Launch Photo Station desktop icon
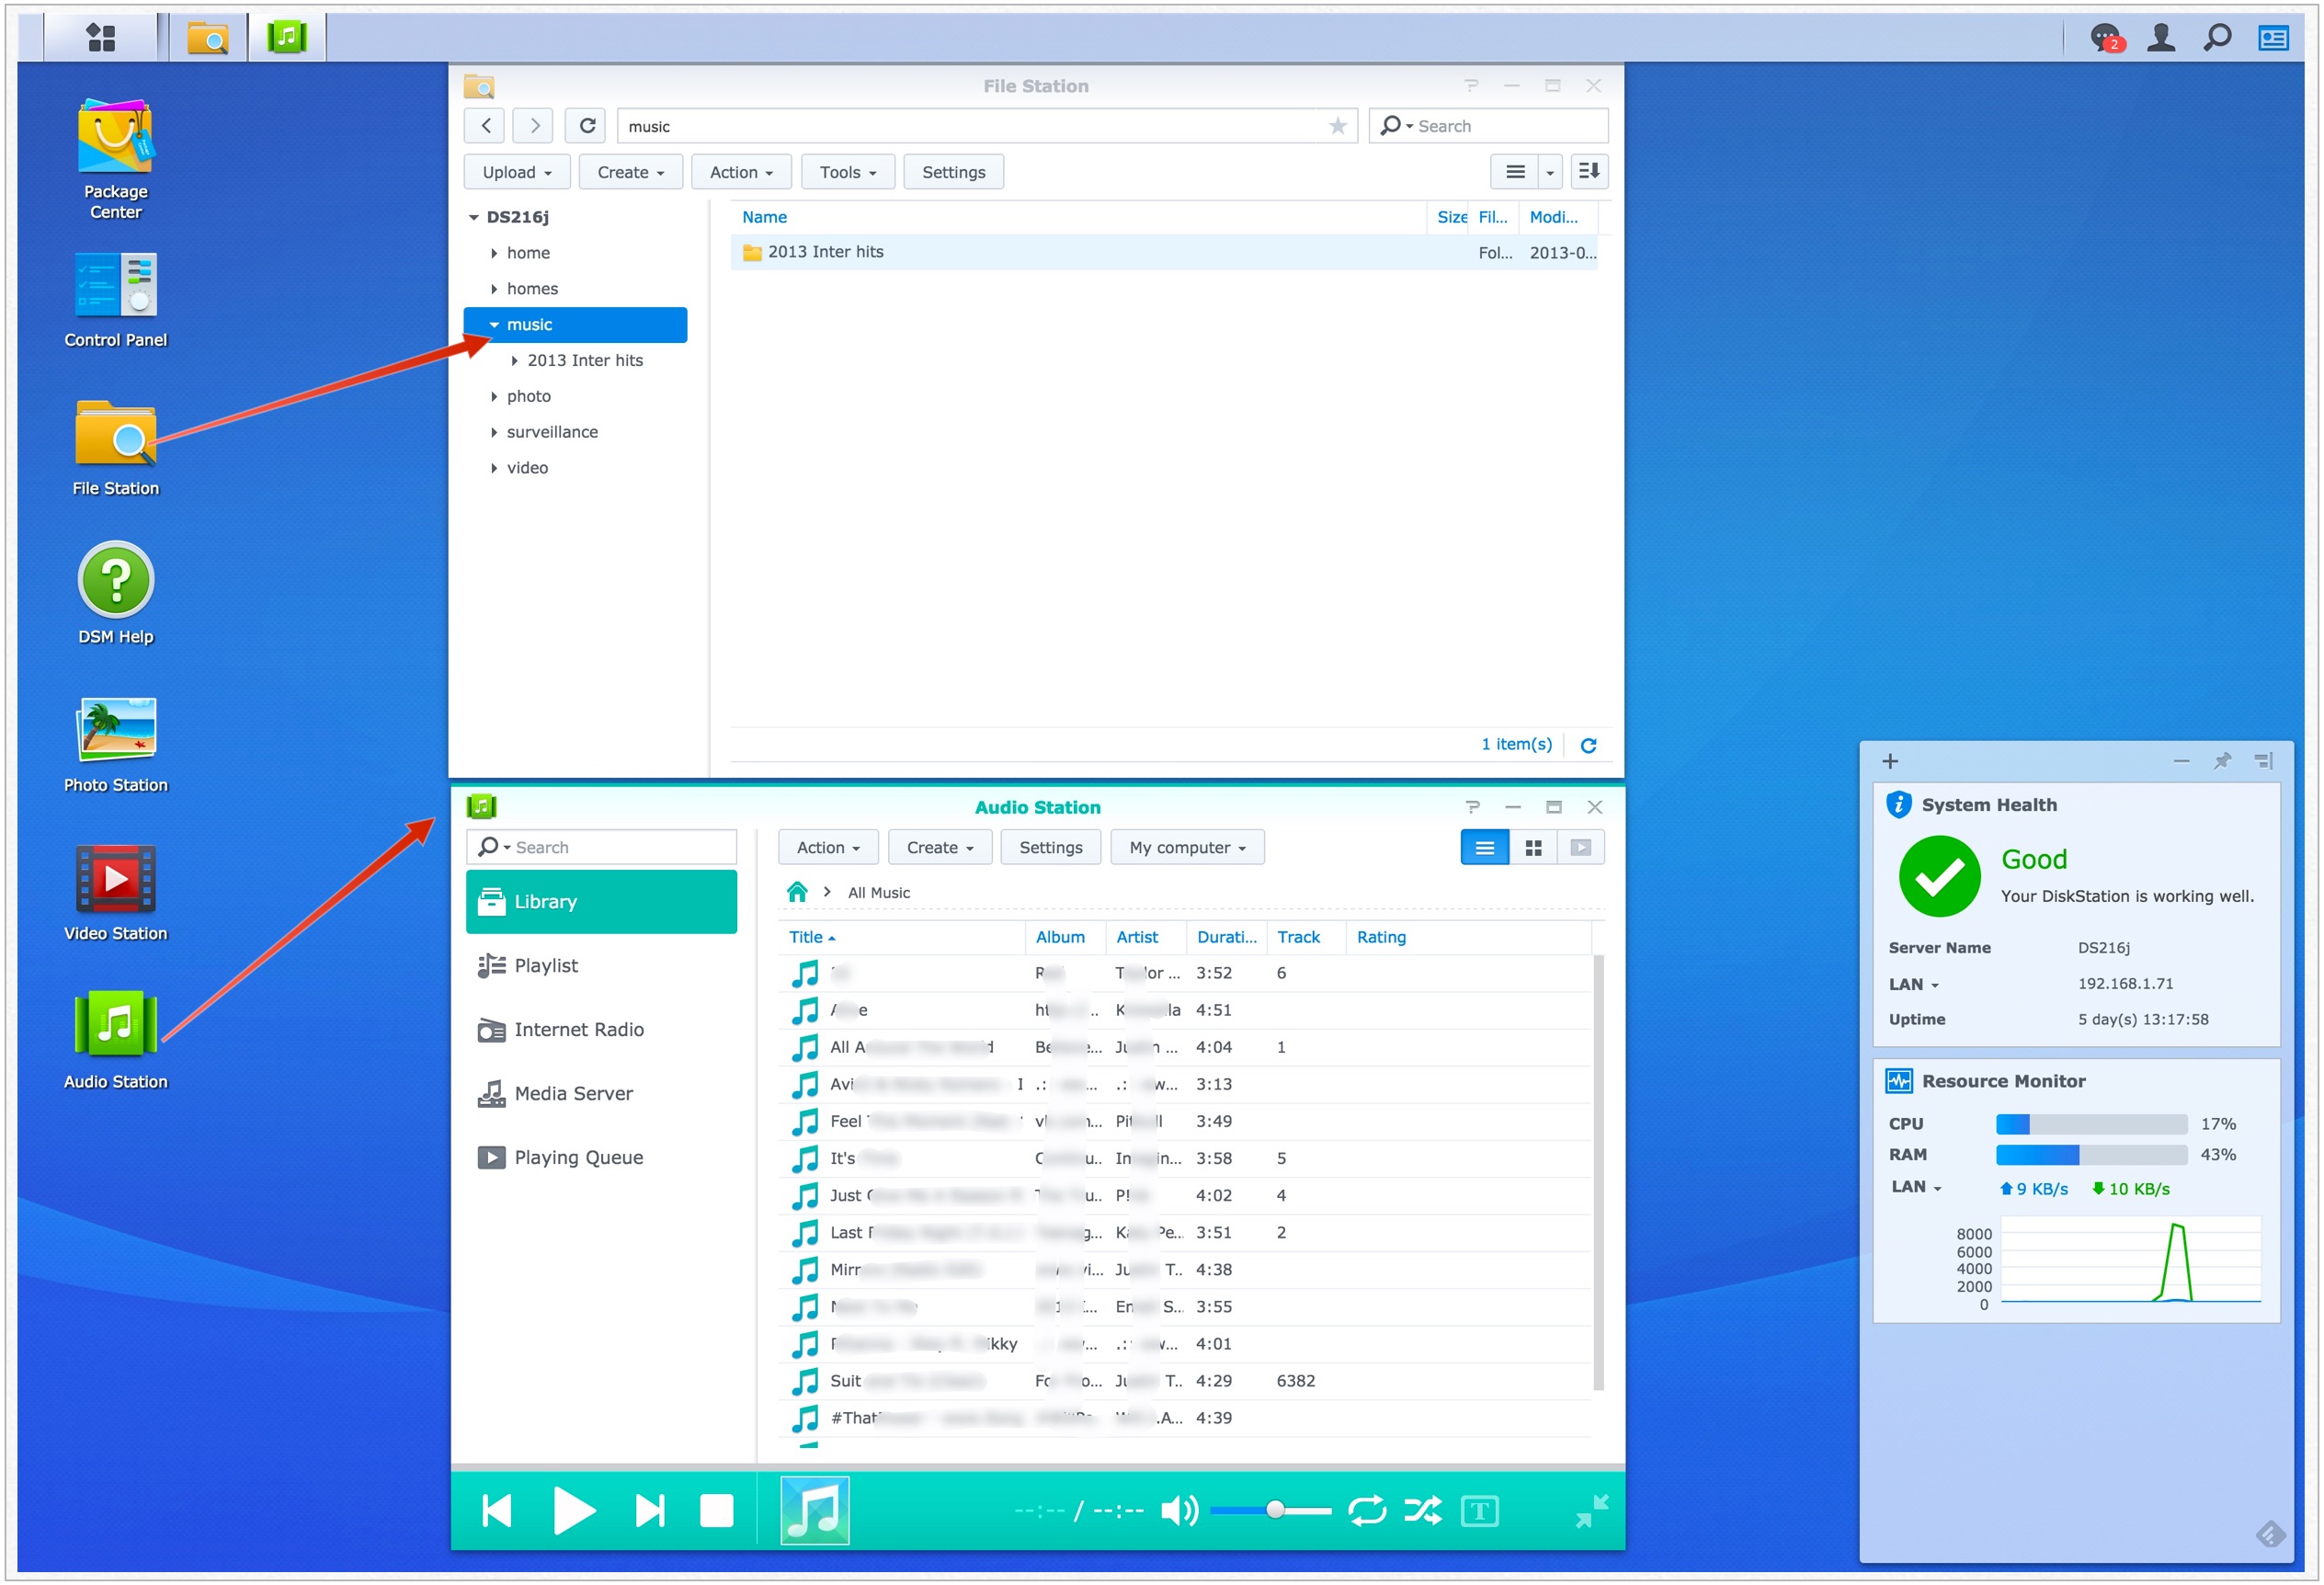The width and height of the screenshot is (2324, 1585). point(115,744)
